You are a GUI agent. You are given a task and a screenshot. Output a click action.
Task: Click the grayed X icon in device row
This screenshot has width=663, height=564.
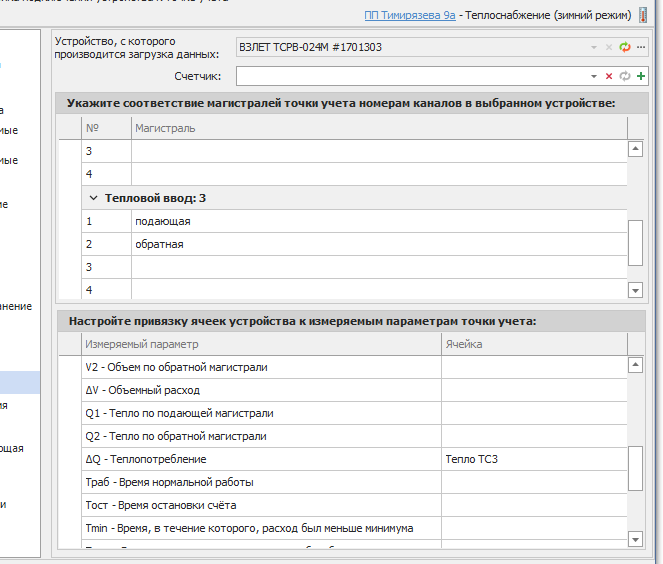[609, 47]
